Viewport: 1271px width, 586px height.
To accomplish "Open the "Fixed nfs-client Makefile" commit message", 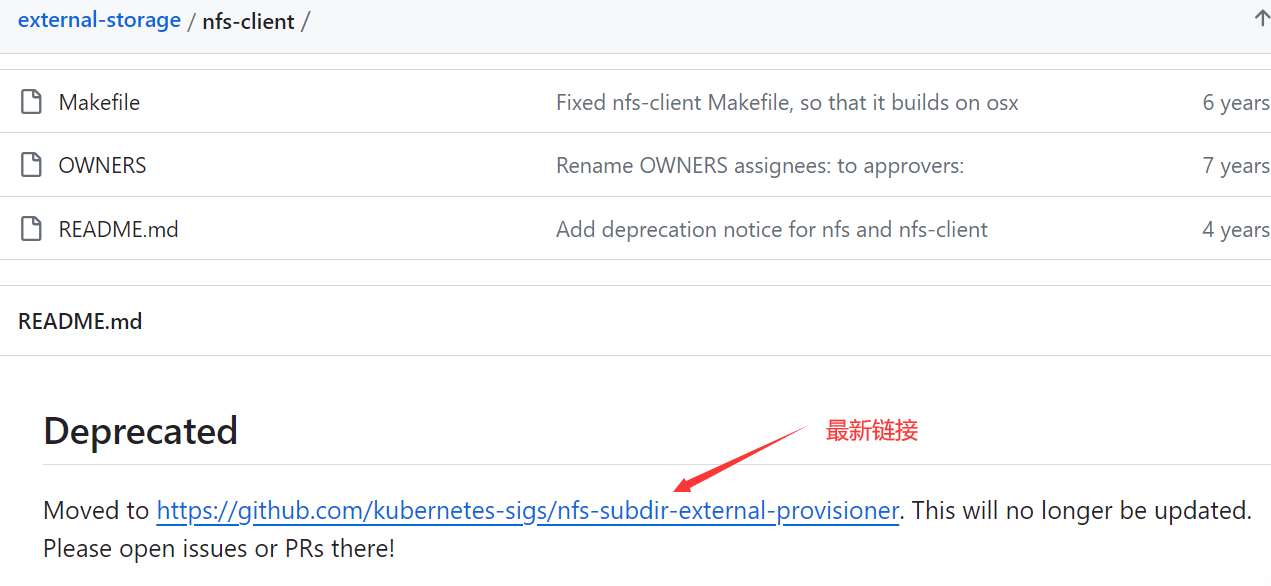I will (x=787, y=102).
